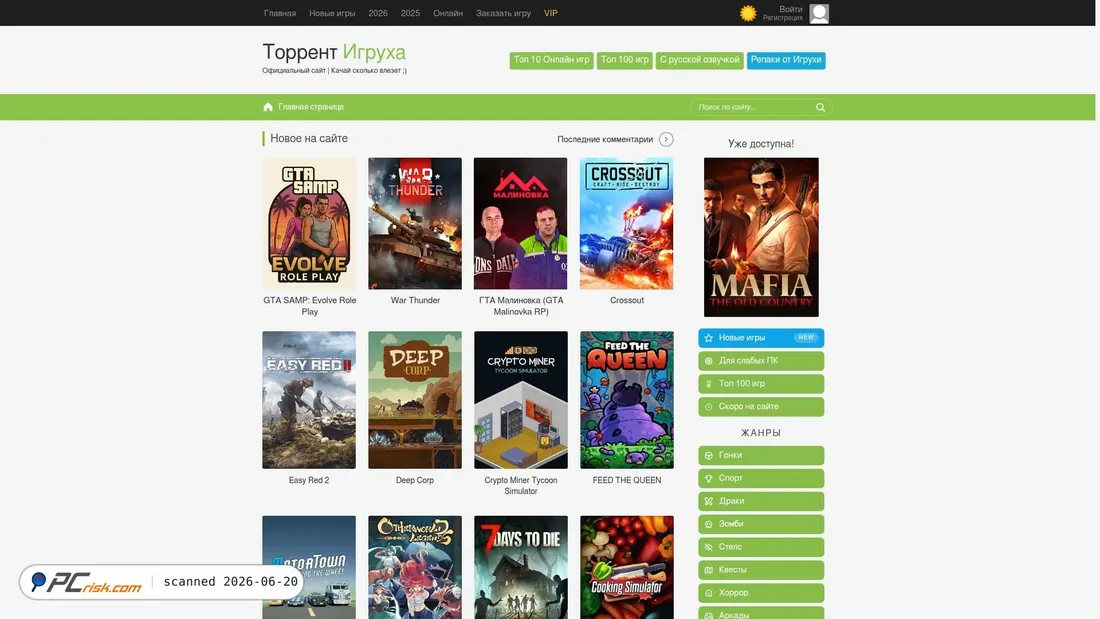The image size is (1100, 619).
Task: Click the wheel icon beside Гонки
Action: (709, 455)
